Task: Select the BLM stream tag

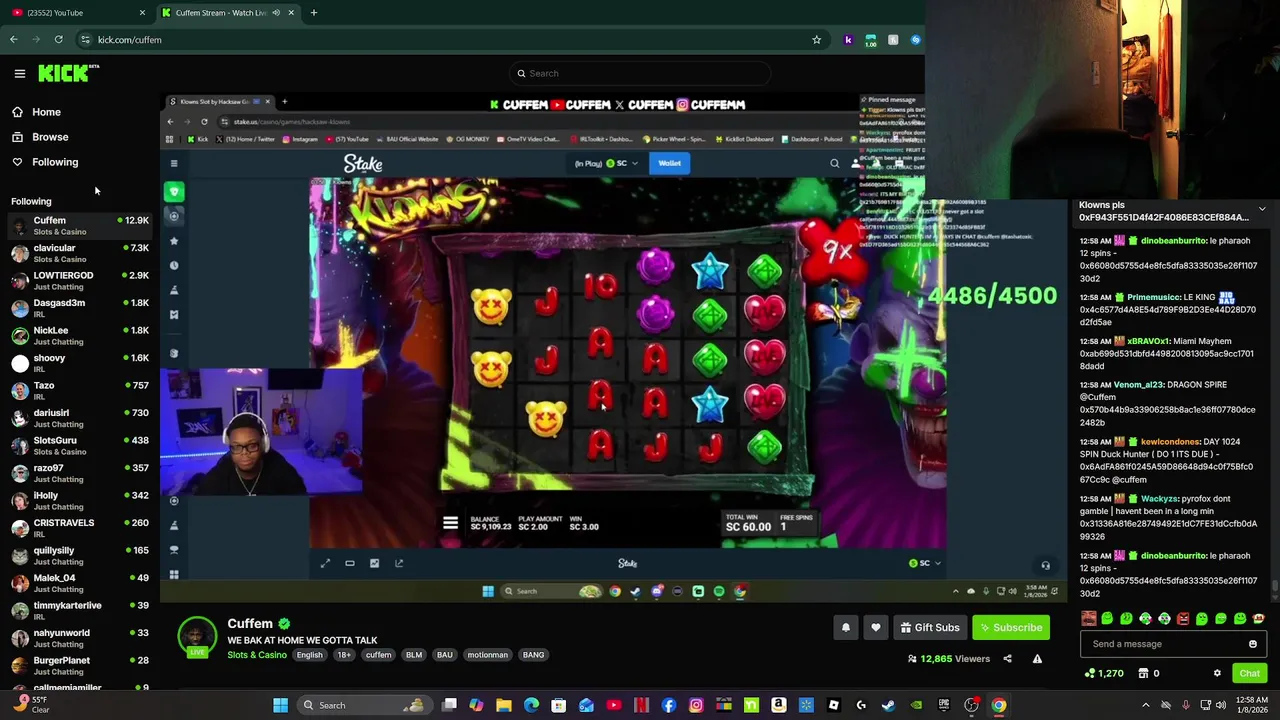Action: 414,655
